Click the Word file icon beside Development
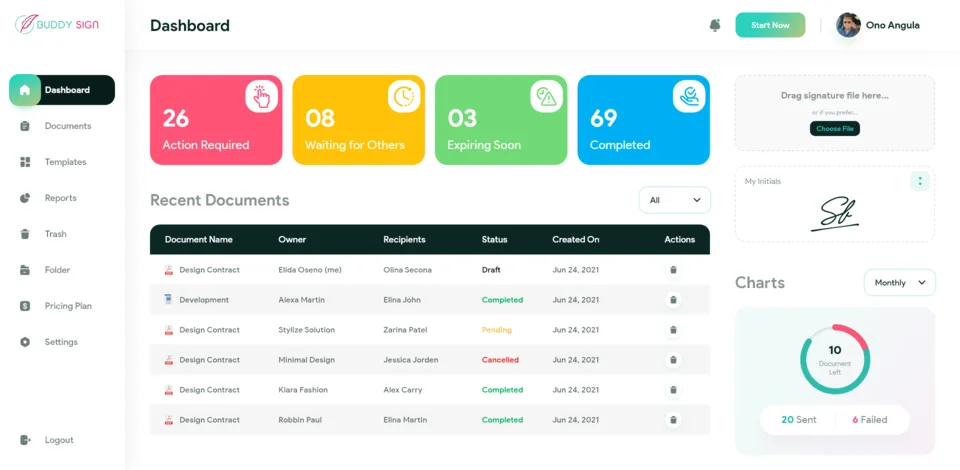The image size is (960, 470). [168, 300]
